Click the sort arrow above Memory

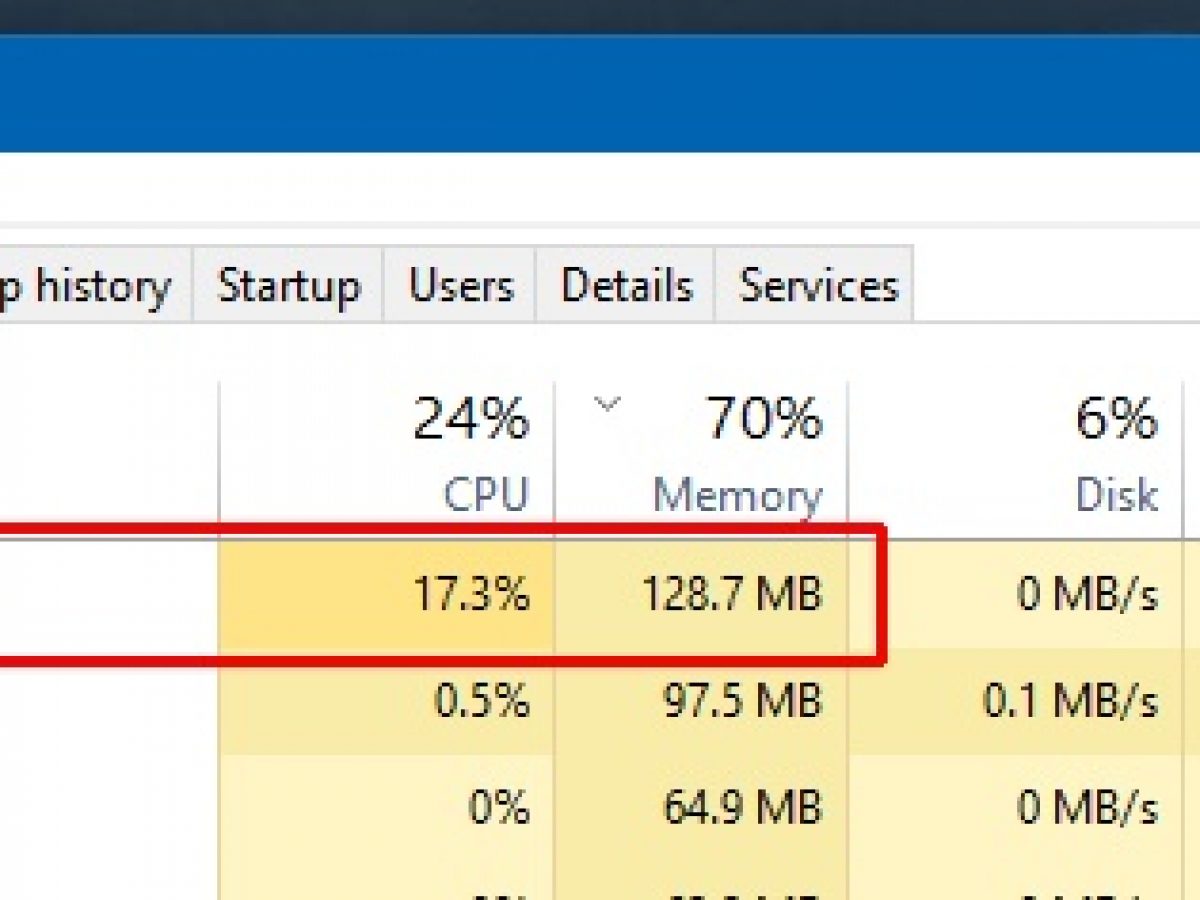click(x=606, y=405)
